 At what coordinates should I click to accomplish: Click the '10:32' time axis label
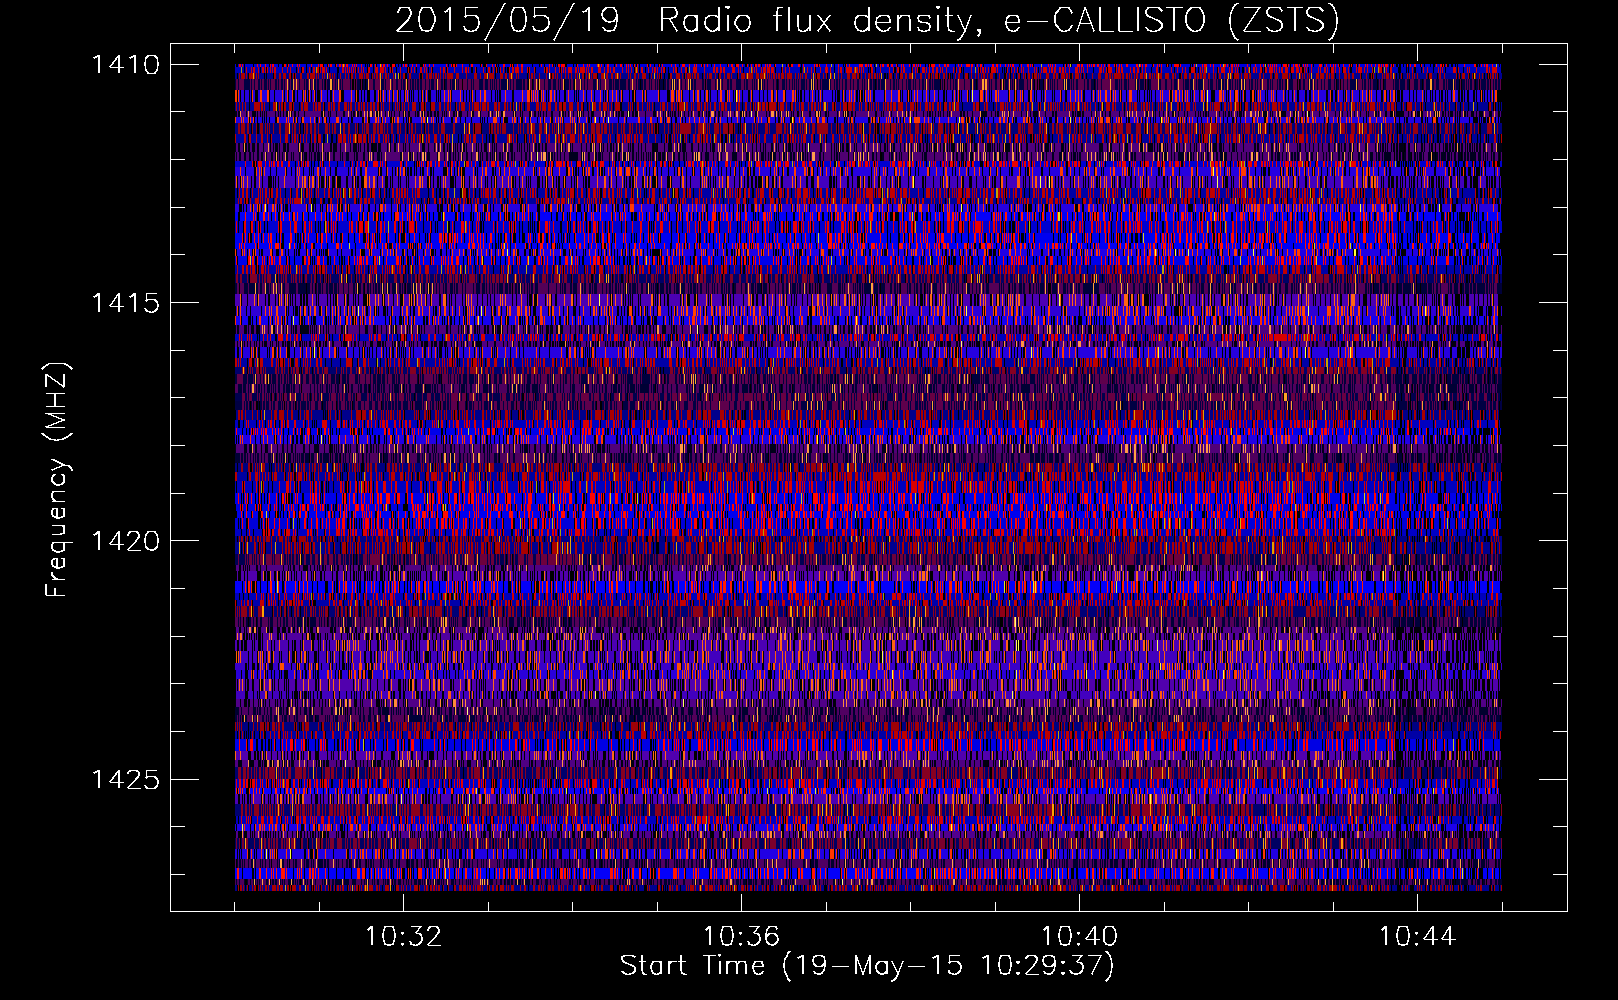pyautogui.click(x=403, y=937)
